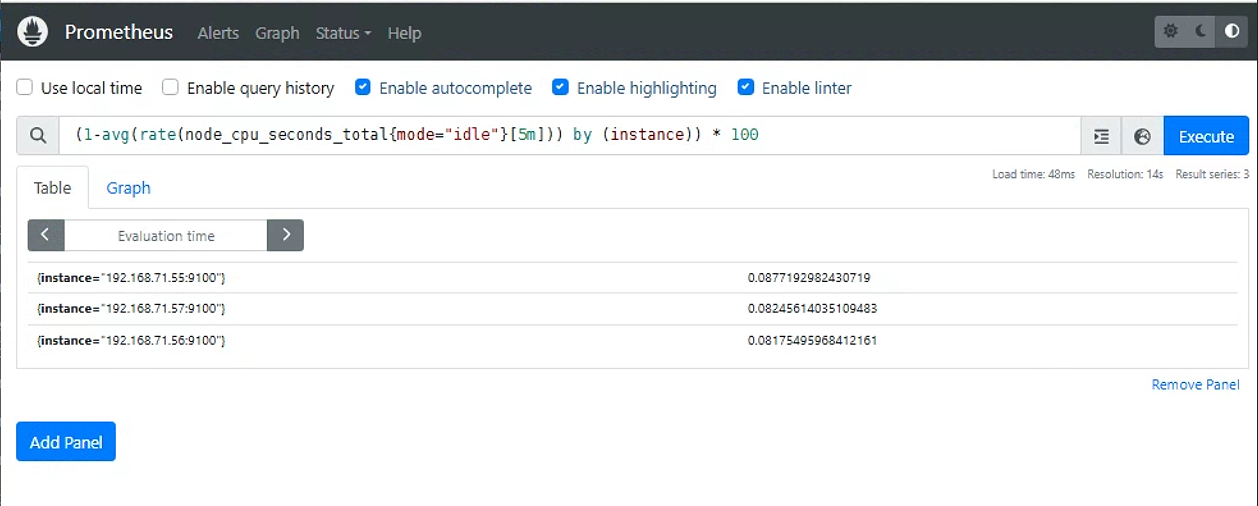Focus the PromQL expression input field
Screen dimensions: 1258x506
click(x=569, y=136)
